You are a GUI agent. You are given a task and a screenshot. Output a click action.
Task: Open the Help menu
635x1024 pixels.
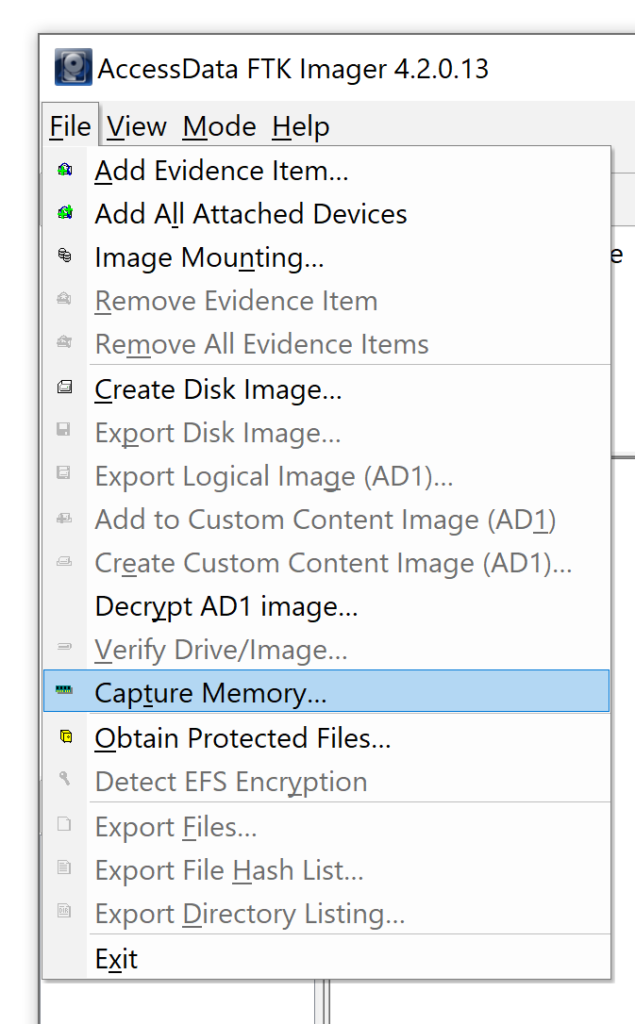(x=299, y=126)
